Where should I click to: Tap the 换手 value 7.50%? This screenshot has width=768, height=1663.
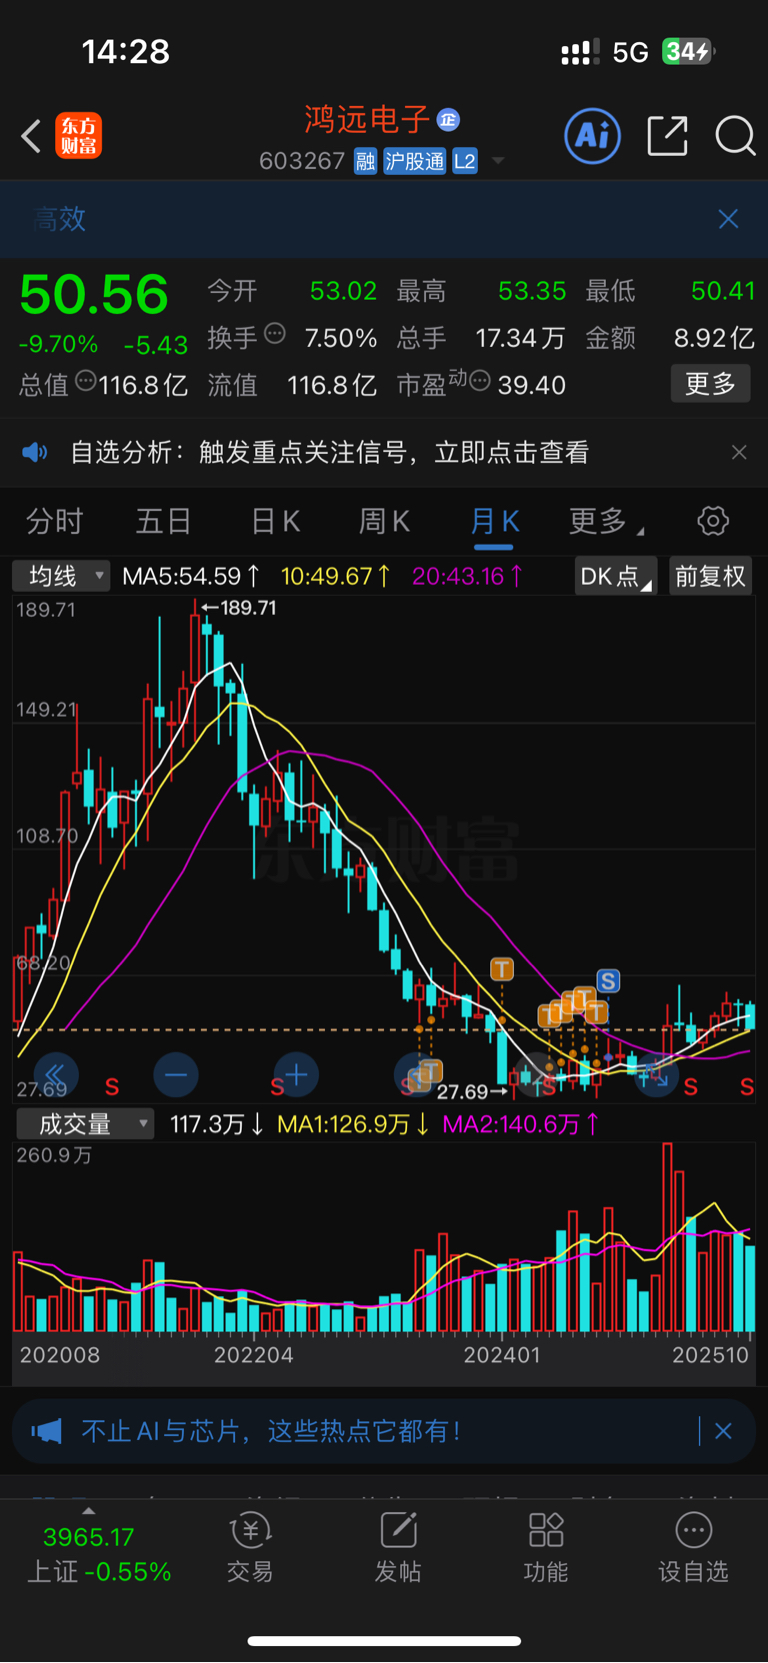[341, 338]
